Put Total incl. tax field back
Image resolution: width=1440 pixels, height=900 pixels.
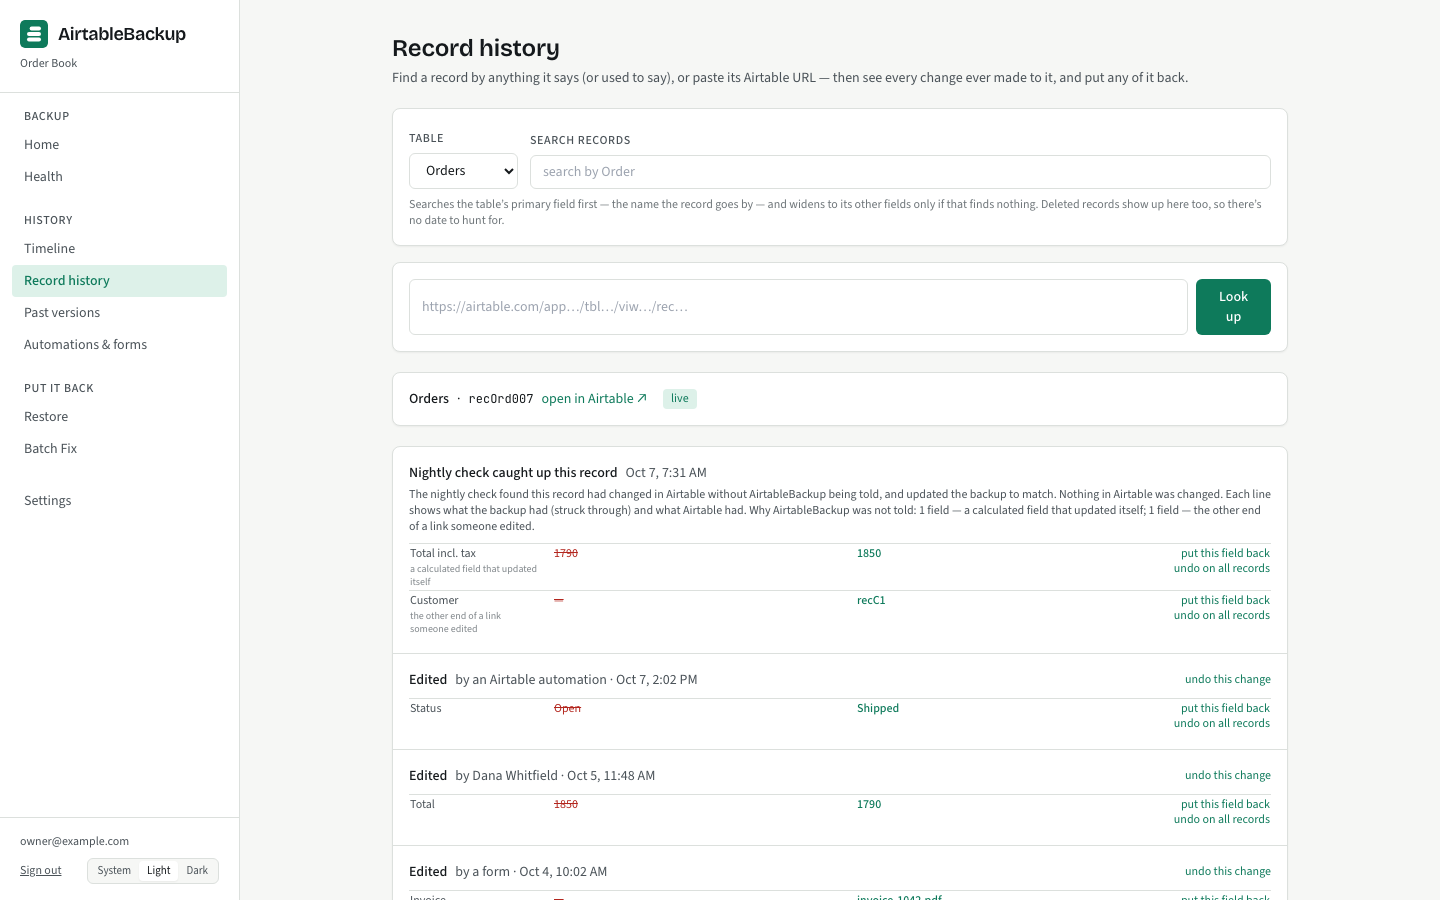click(1225, 553)
